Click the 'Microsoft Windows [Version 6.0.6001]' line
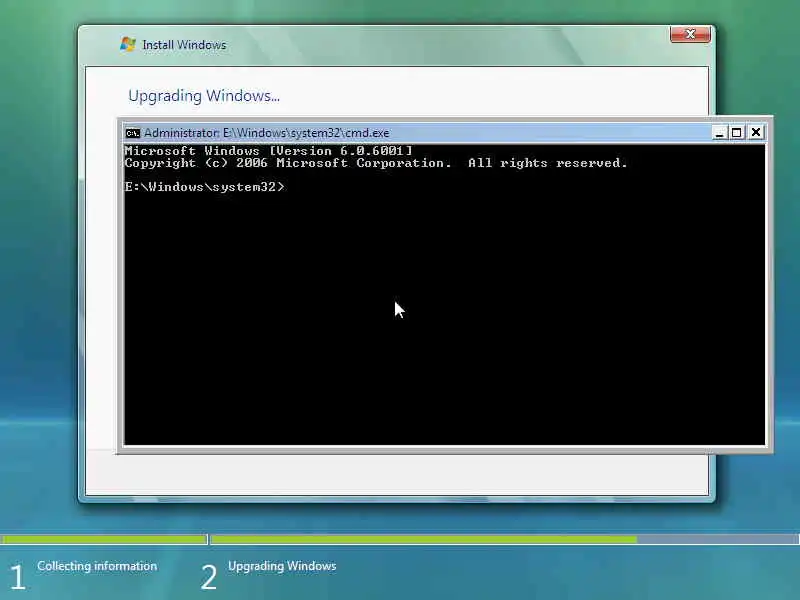This screenshot has width=800, height=600. (x=268, y=151)
